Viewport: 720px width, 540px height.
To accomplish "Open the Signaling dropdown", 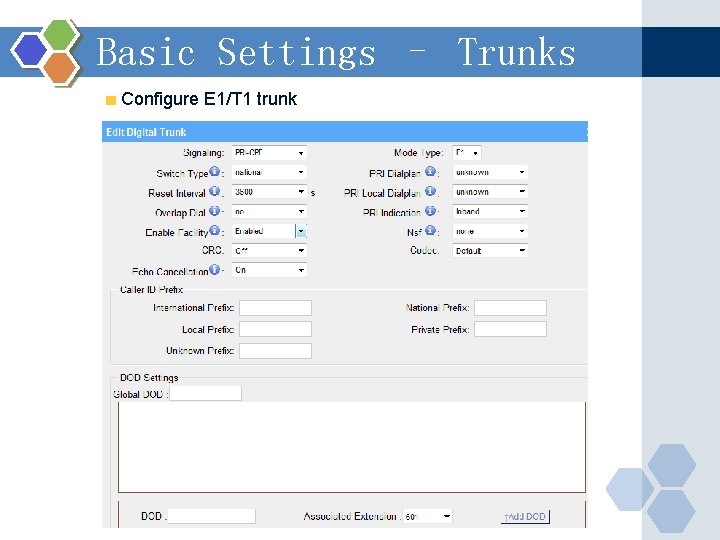I will [x=269, y=152].
